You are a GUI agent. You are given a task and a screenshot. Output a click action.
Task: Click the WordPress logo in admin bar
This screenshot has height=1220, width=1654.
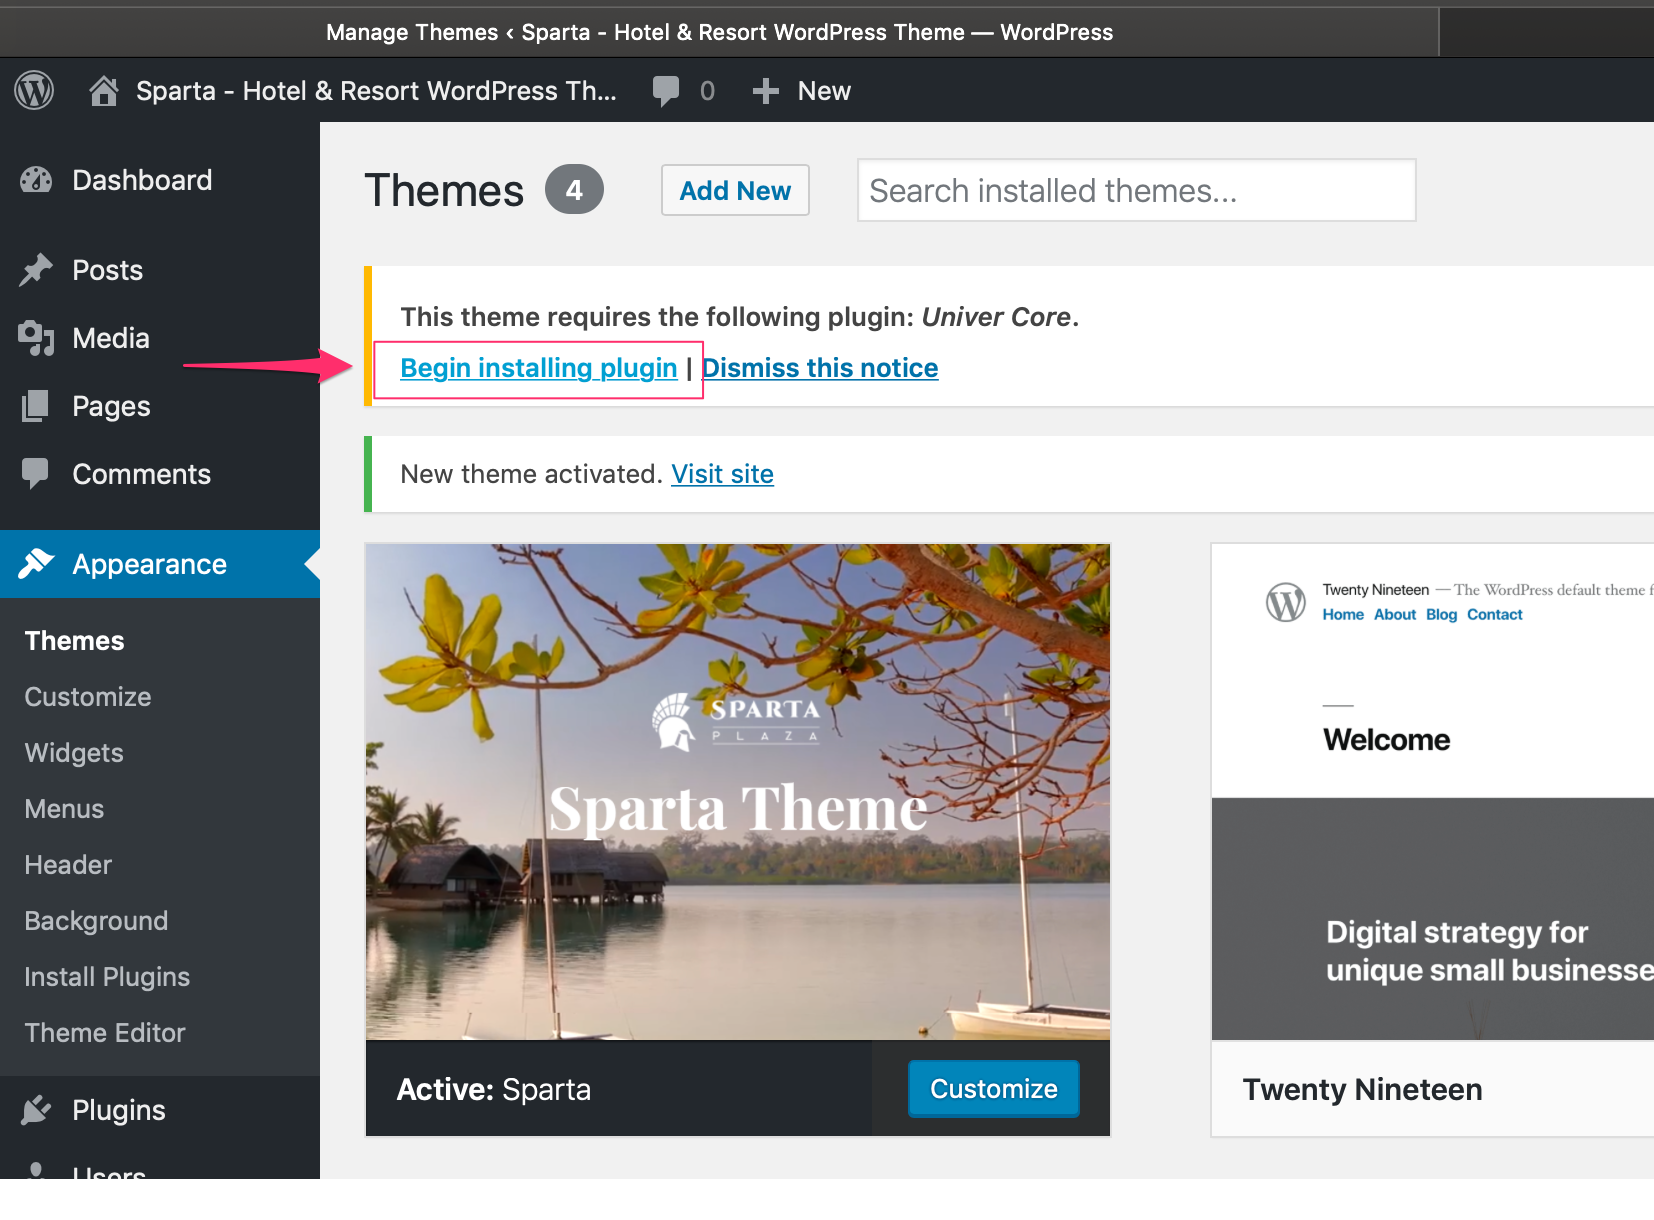[x=34, y=91]
